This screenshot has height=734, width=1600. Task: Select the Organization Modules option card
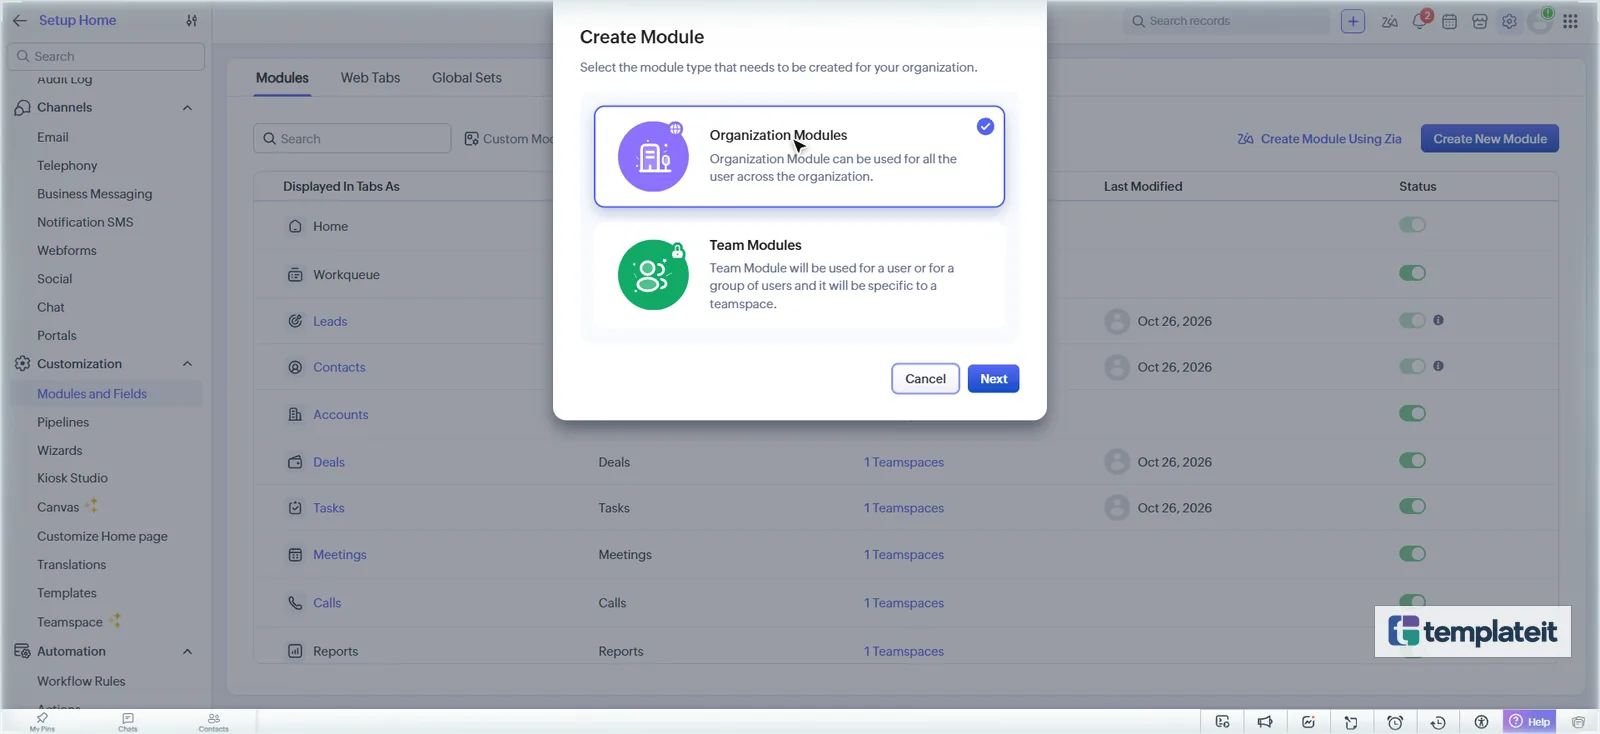pyautogui.click(x=799, y=157)
